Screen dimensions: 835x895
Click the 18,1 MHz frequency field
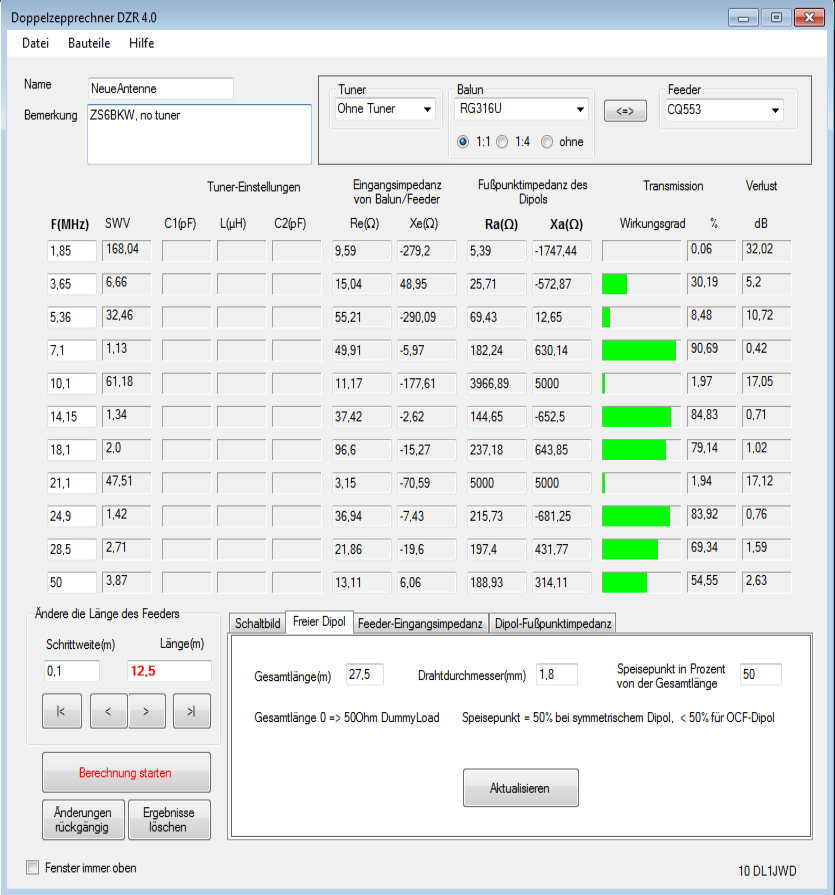(x=72, y=450)
